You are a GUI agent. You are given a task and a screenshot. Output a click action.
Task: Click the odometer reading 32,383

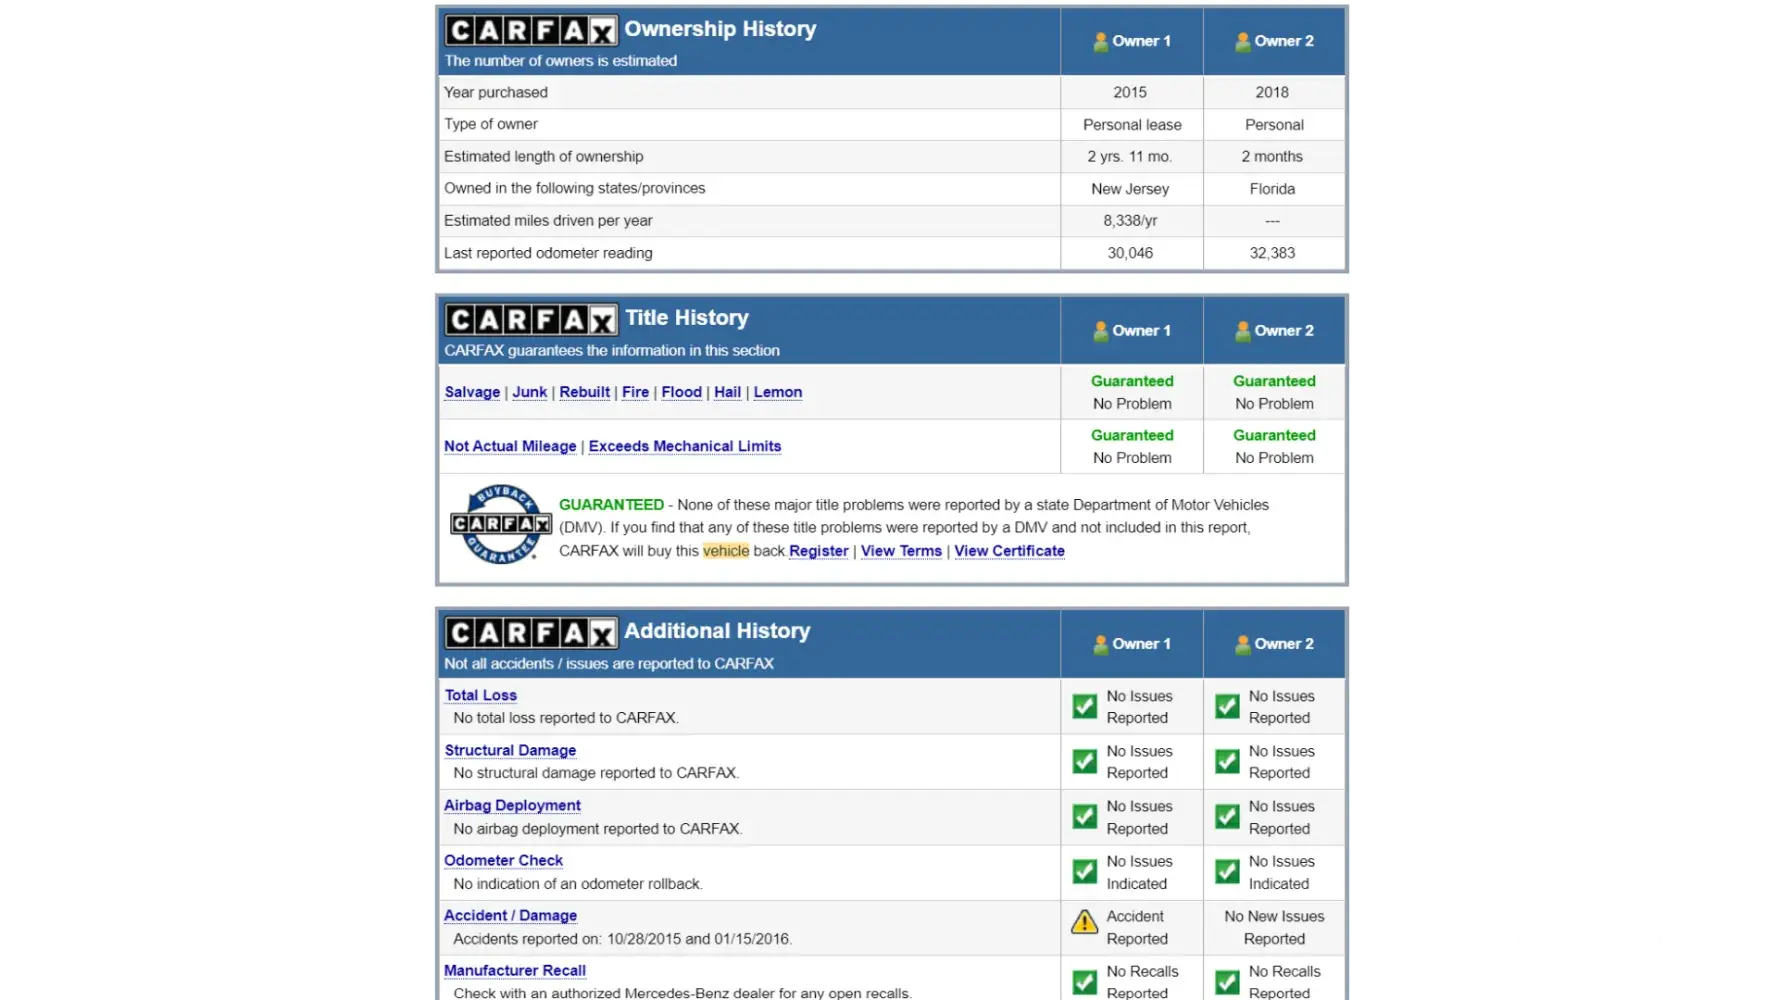click(1272, 253)
